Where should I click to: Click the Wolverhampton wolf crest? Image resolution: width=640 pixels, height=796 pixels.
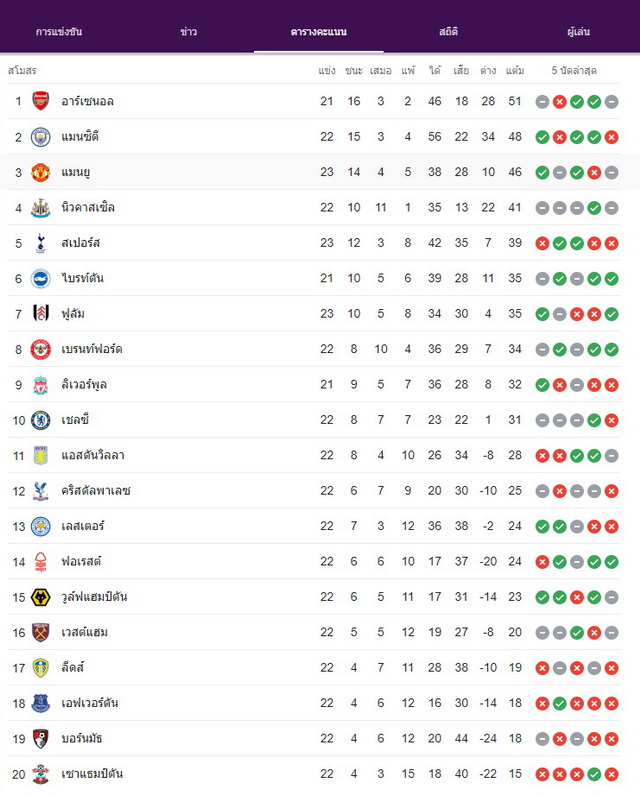(x=41, y=597)
